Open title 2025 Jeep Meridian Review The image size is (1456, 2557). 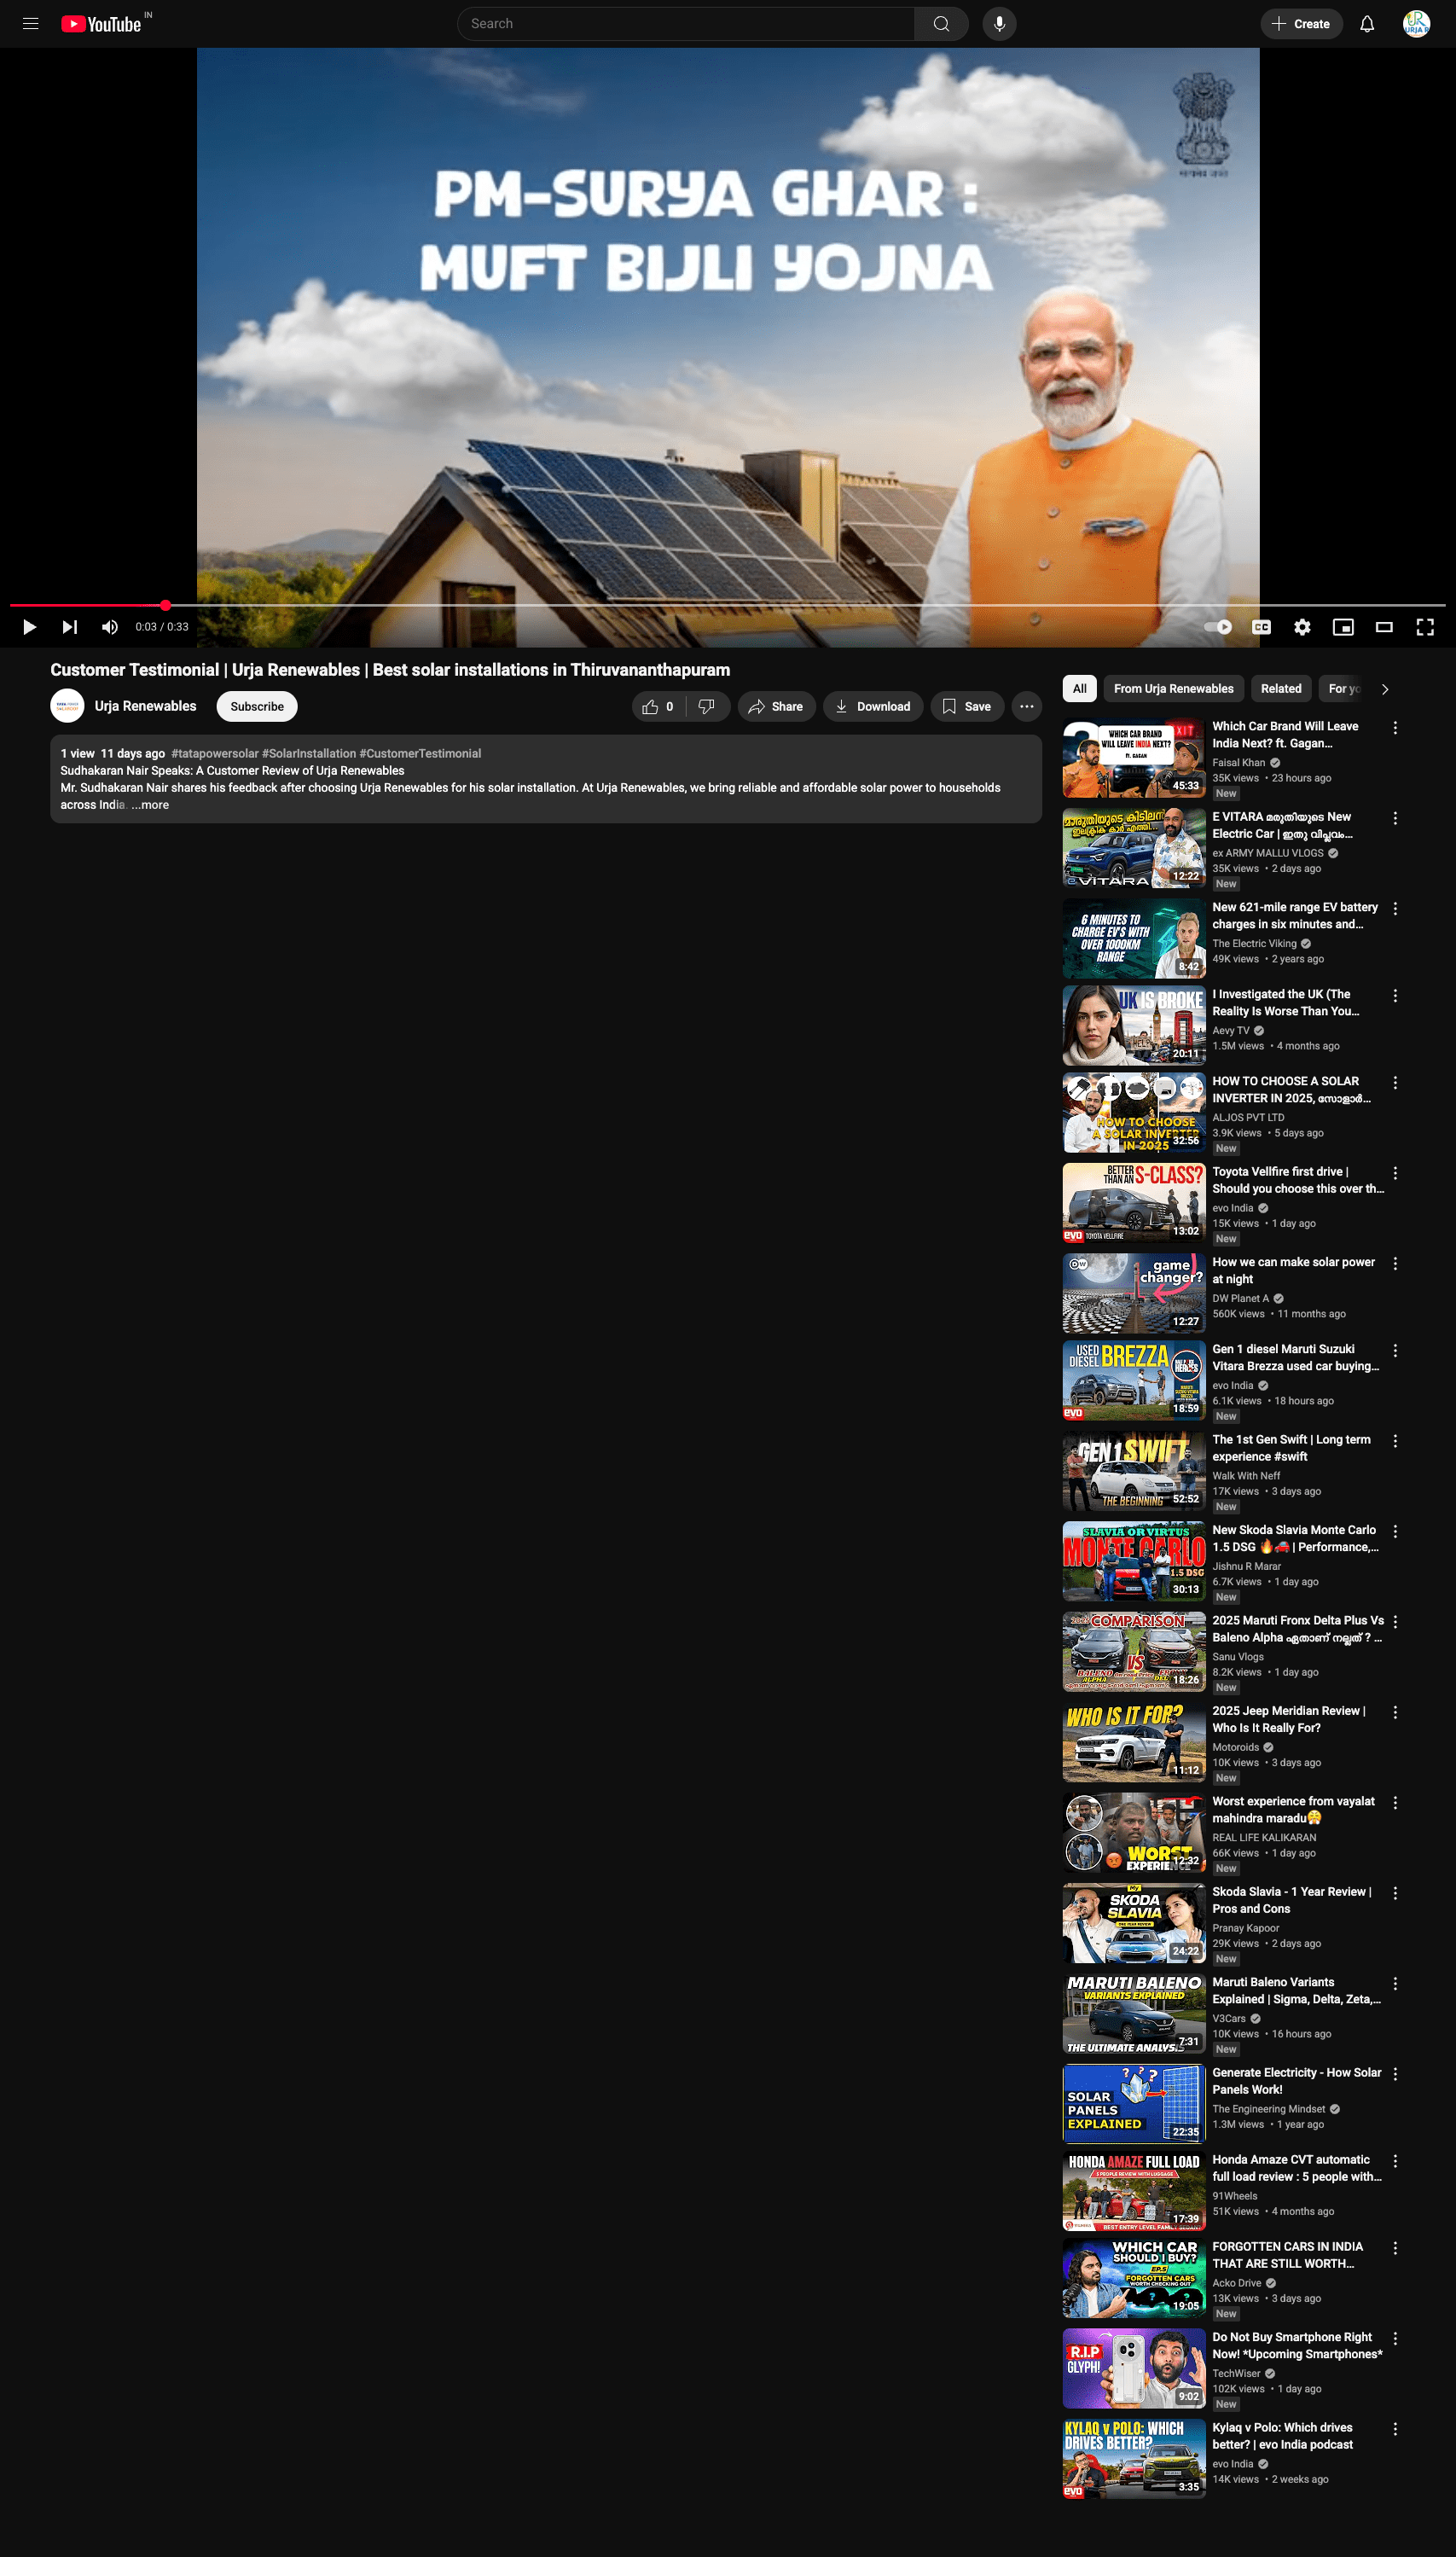pyautogui.click(x=1288, y=1719)
